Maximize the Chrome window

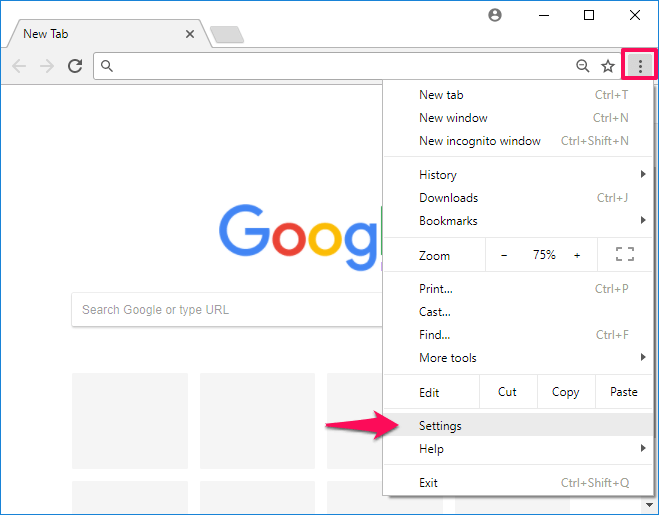click(x=589, y=16)
